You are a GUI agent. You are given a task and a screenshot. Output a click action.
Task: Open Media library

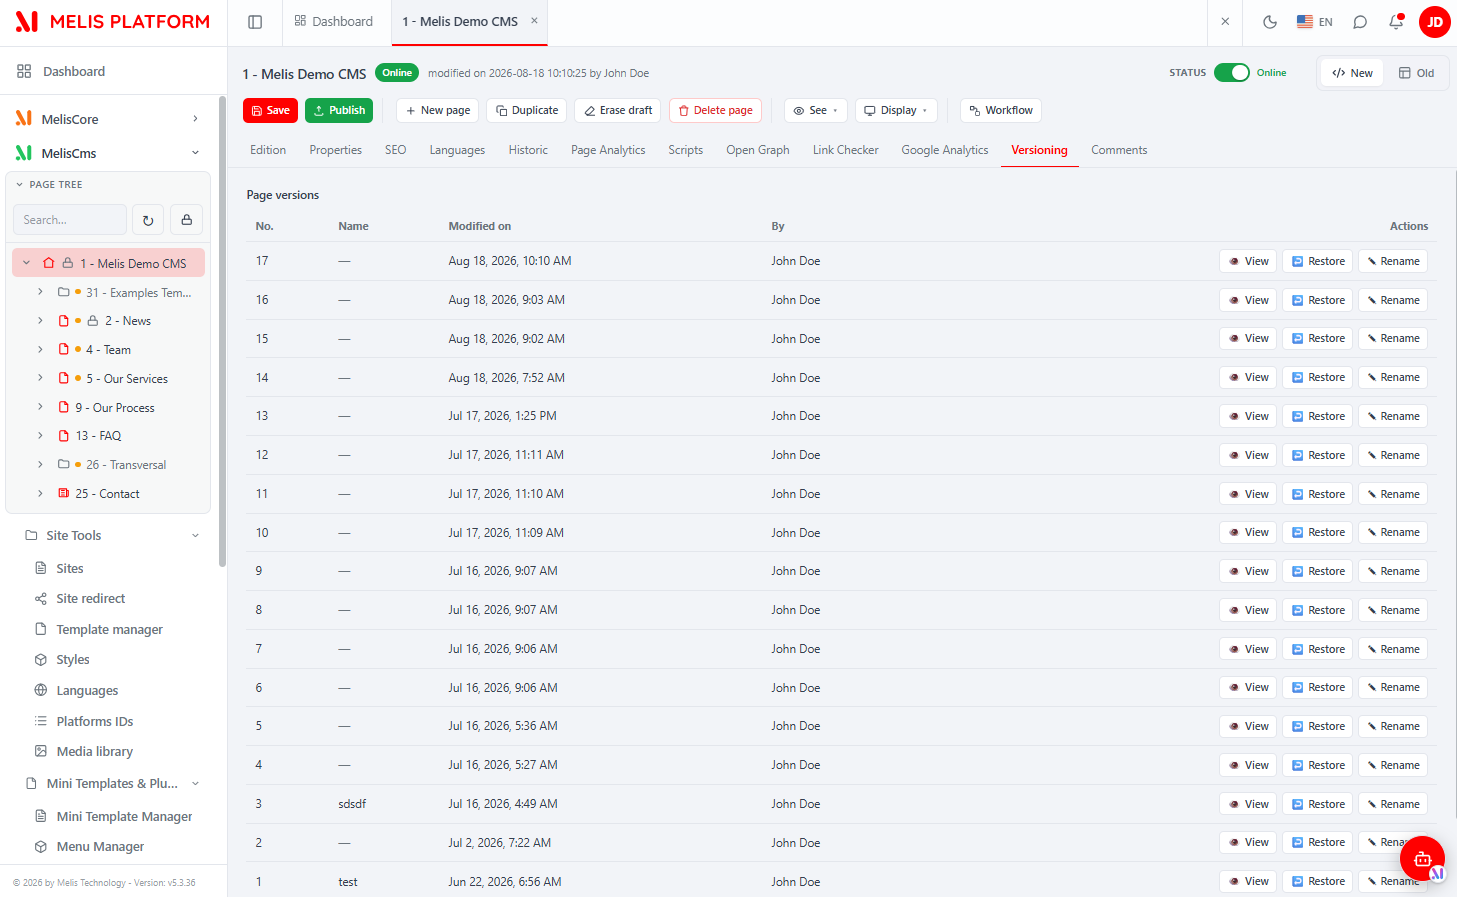point(94,751)
